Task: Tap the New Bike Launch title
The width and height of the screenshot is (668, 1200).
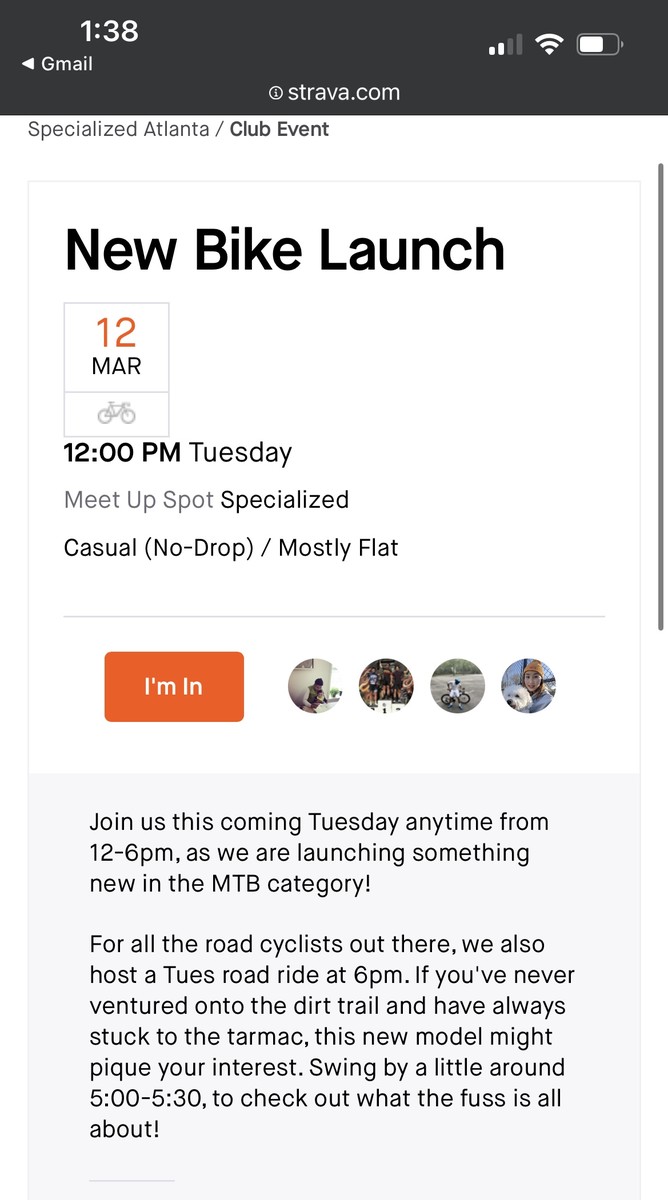Action: pyautogui.click(x=285, y=249)
